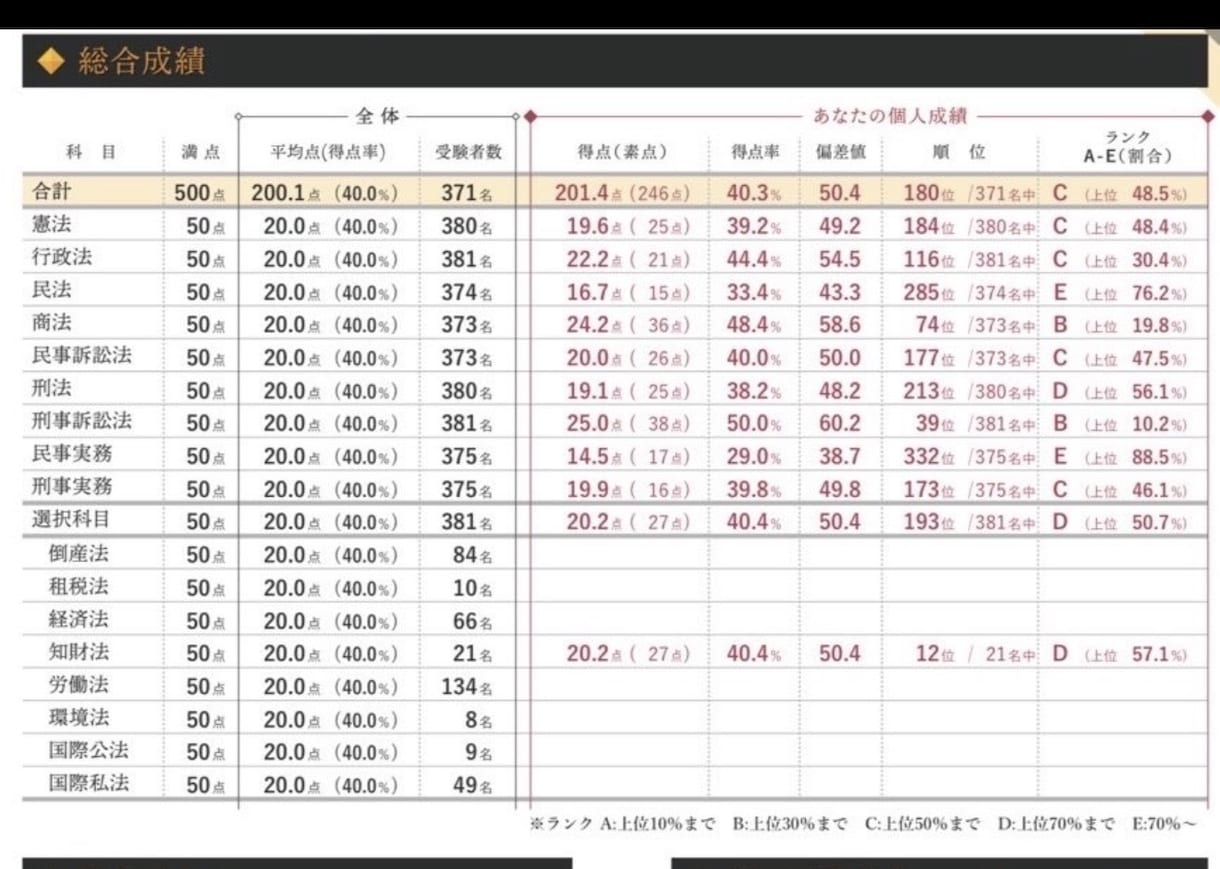Click the 科目 column header
Viewport: 1220px width, 869px height.
[91, 153]
